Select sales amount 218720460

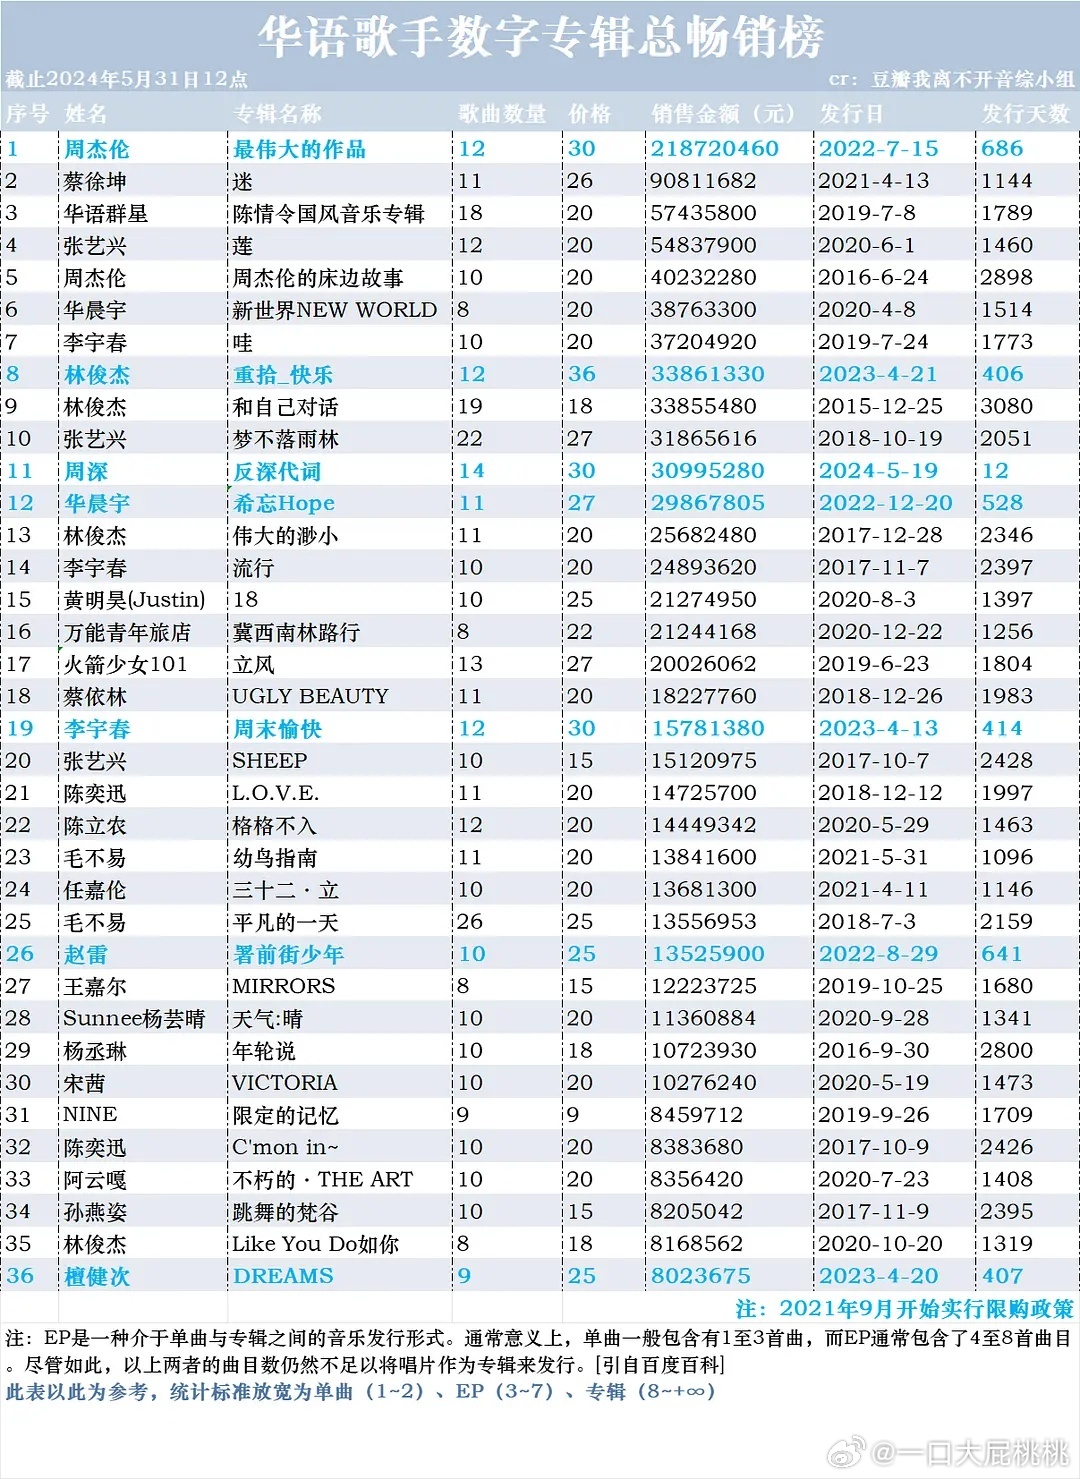pyautogui.click(x=714, y=149)
